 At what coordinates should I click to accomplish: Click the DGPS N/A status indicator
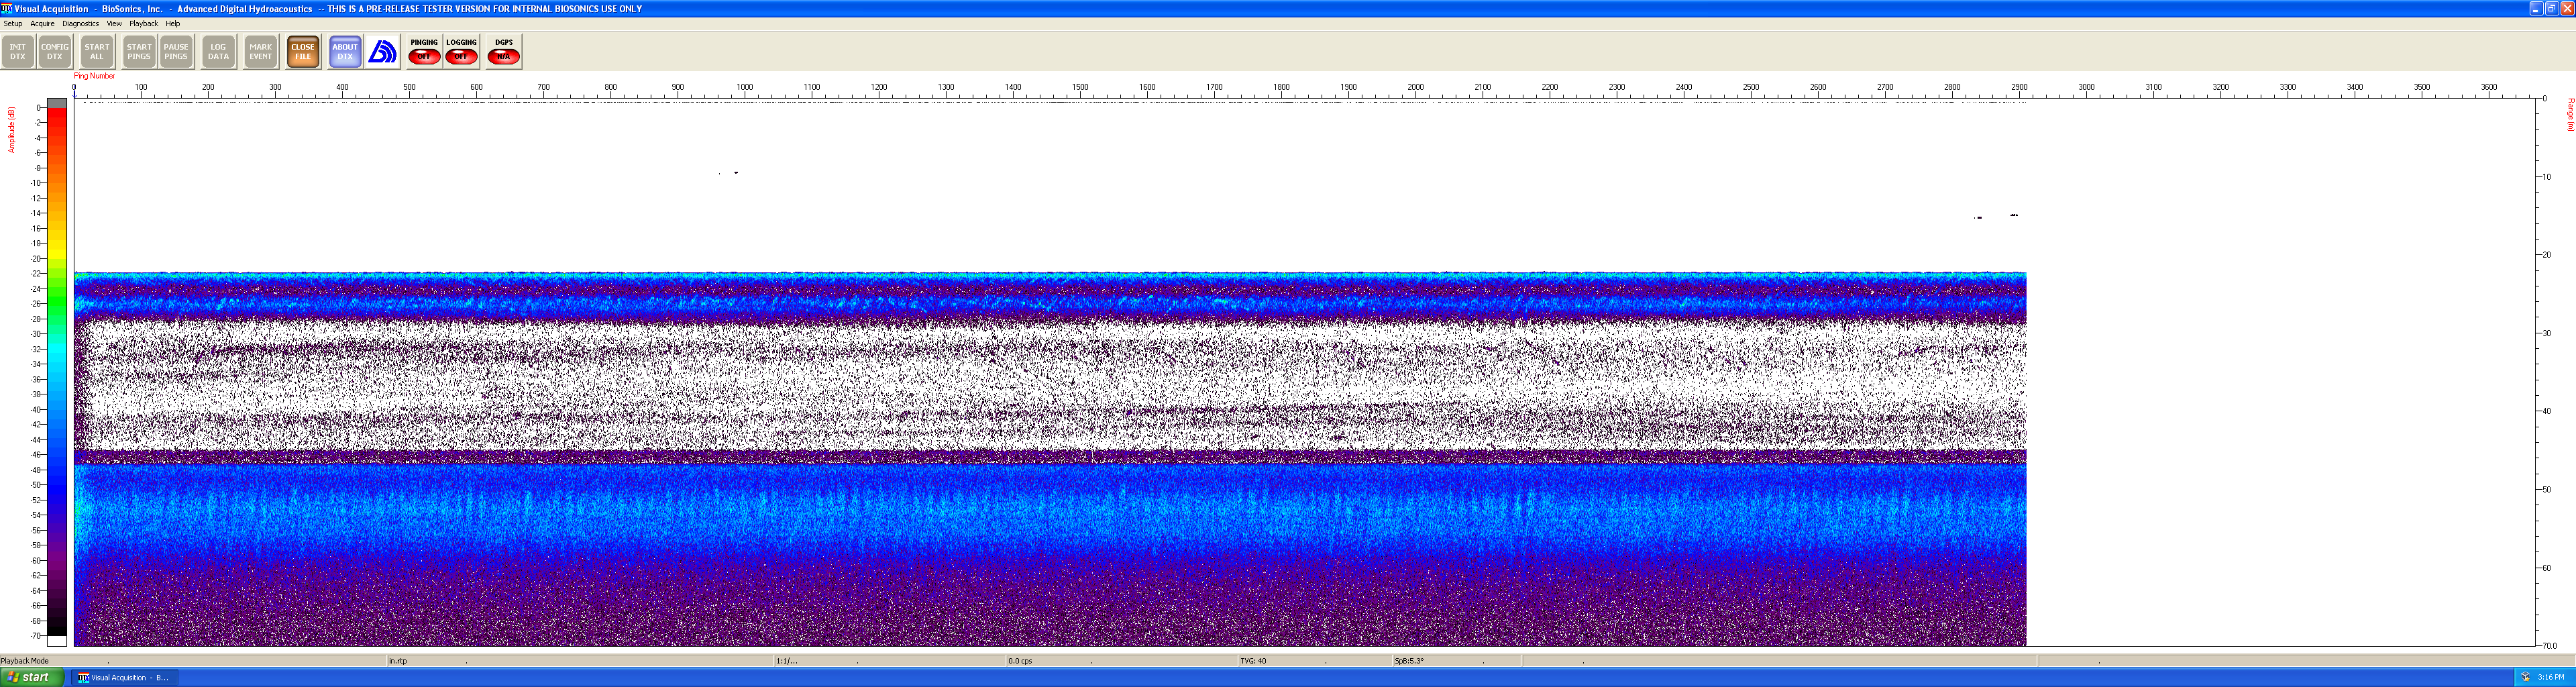(504, 56)
